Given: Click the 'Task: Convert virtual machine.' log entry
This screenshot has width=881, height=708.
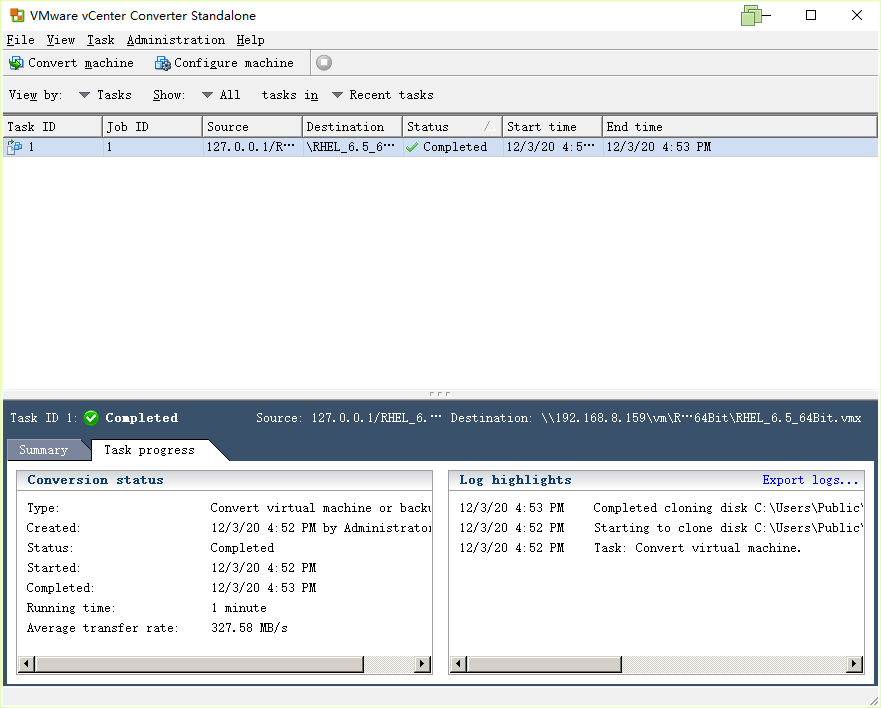Looking at the screenshot, I should pos(697,548).
